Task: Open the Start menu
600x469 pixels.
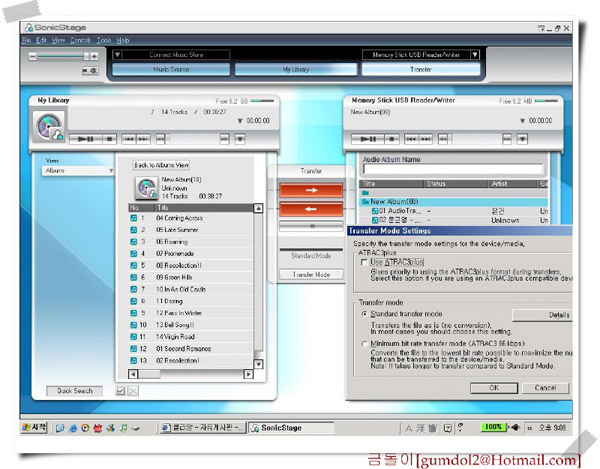Action: pyautogui.click(x=34, y=428)
